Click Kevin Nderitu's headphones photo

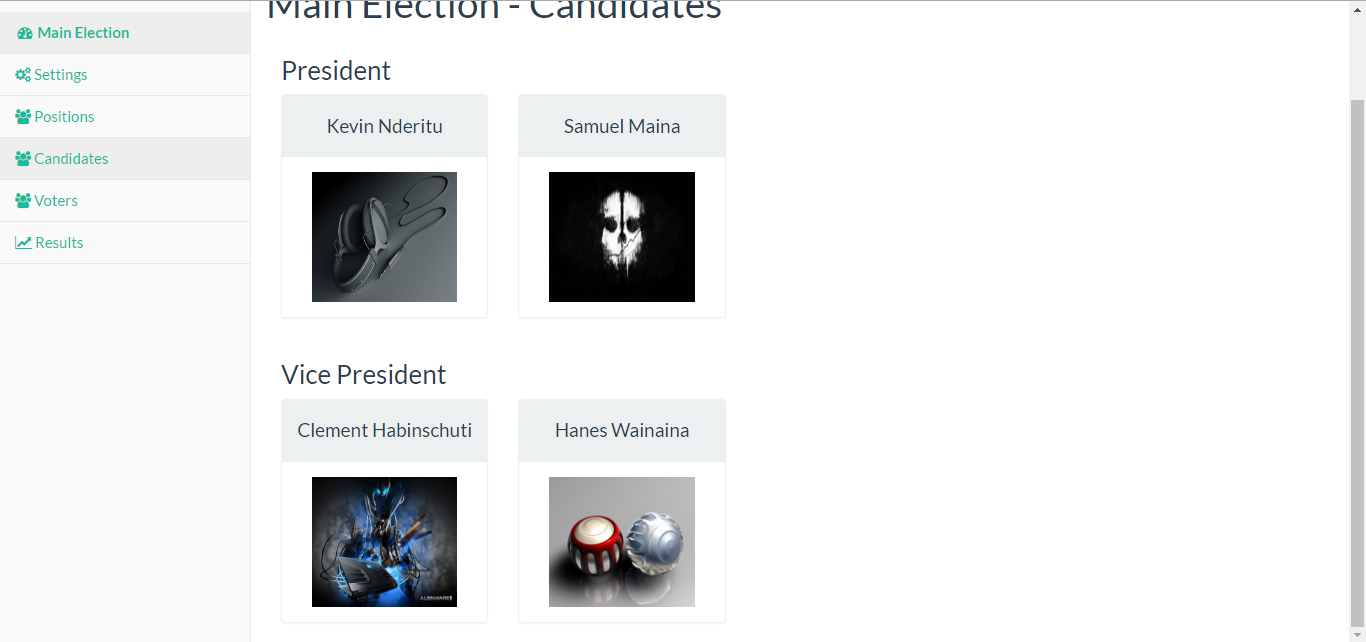click(x=384, y=237)
